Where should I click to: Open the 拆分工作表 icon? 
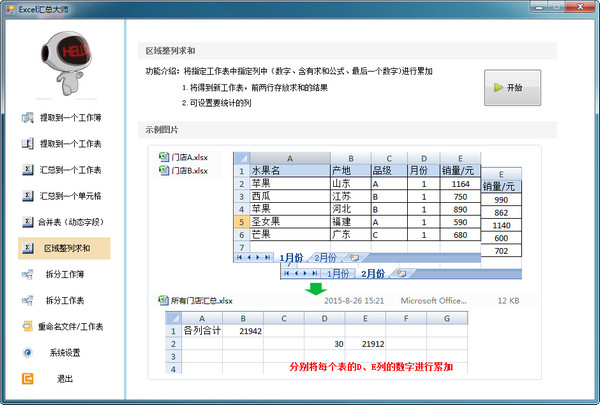coord(28,300)
